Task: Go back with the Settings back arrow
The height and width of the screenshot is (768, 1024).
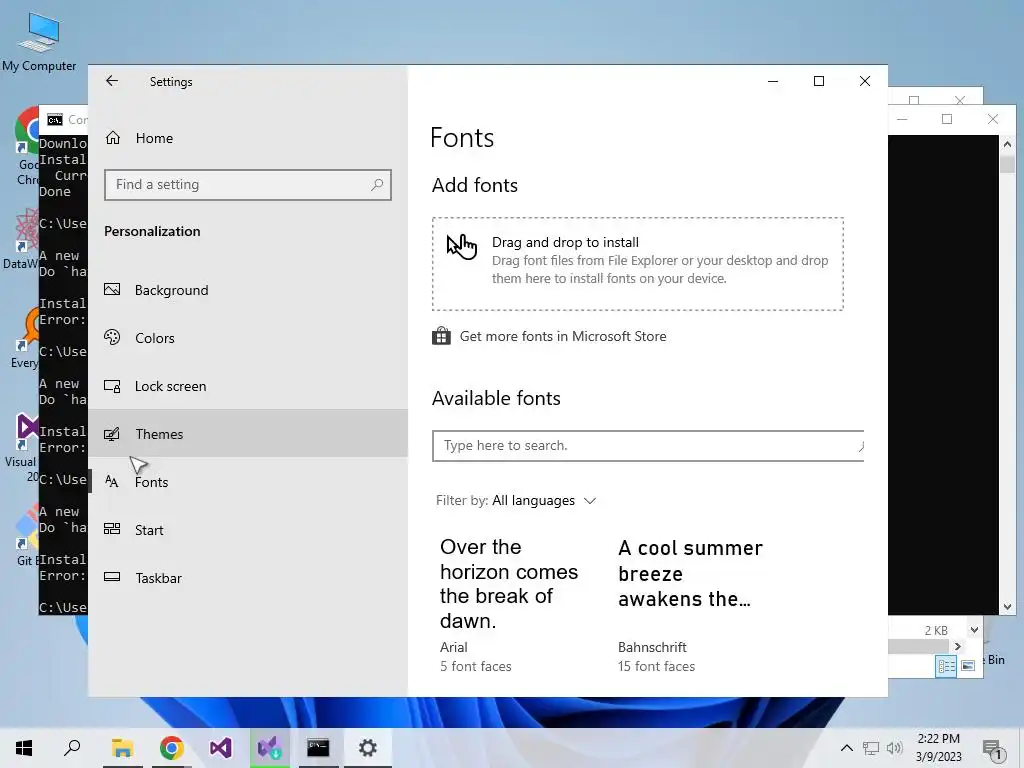Action: pos(112,81)
